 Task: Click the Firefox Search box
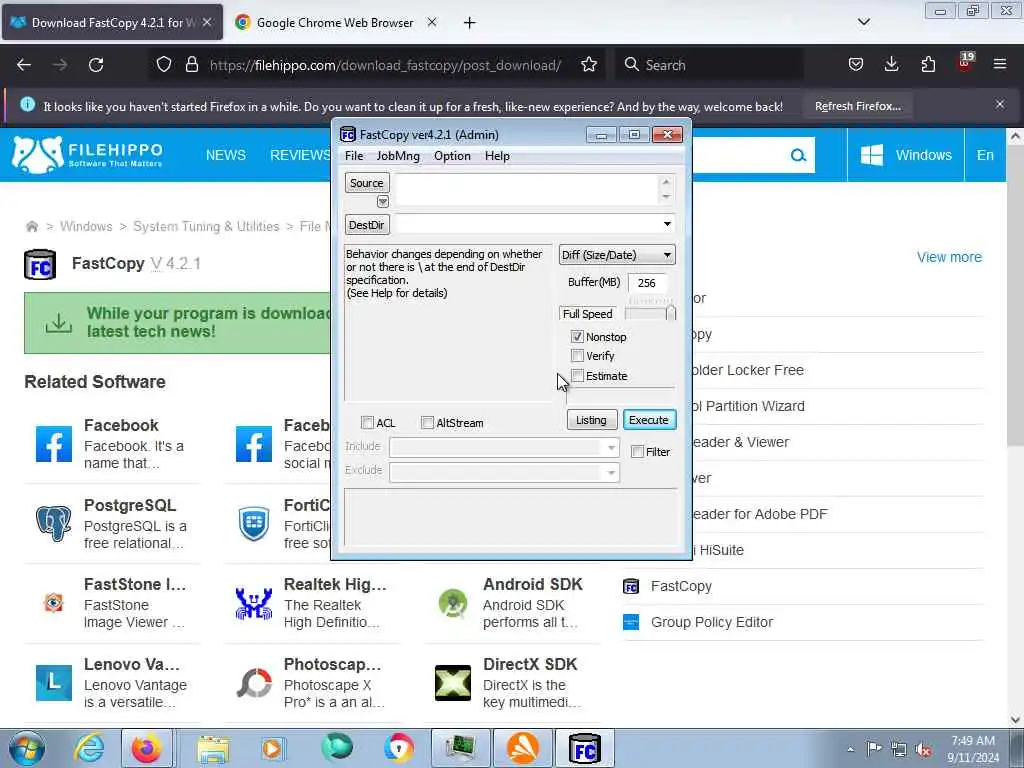pyautogui.click(x=709, y=65)
